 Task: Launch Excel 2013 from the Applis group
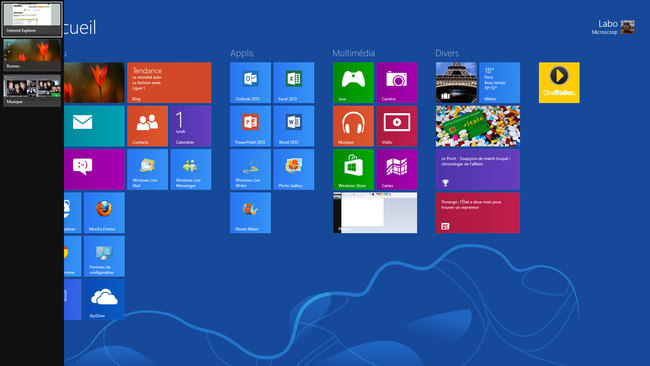pyautogui.click(x=293, y=82)
